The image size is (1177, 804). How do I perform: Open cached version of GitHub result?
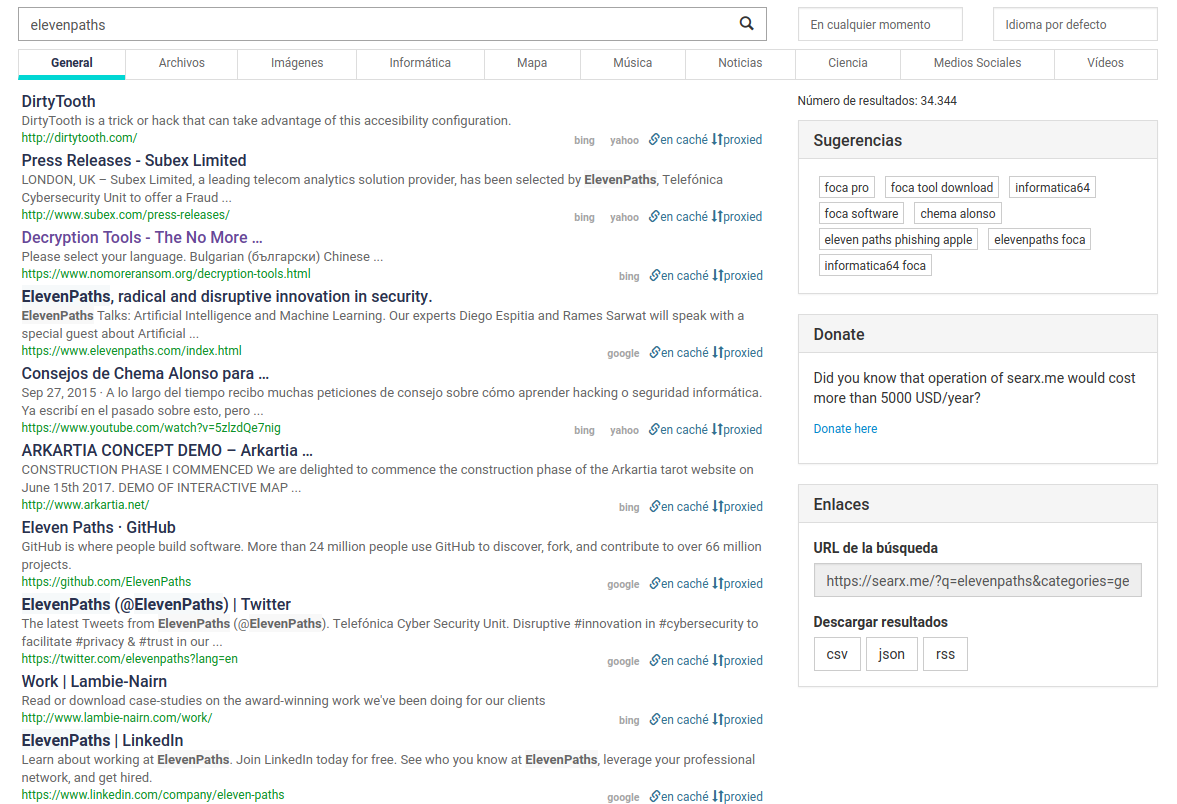(654, 583)
